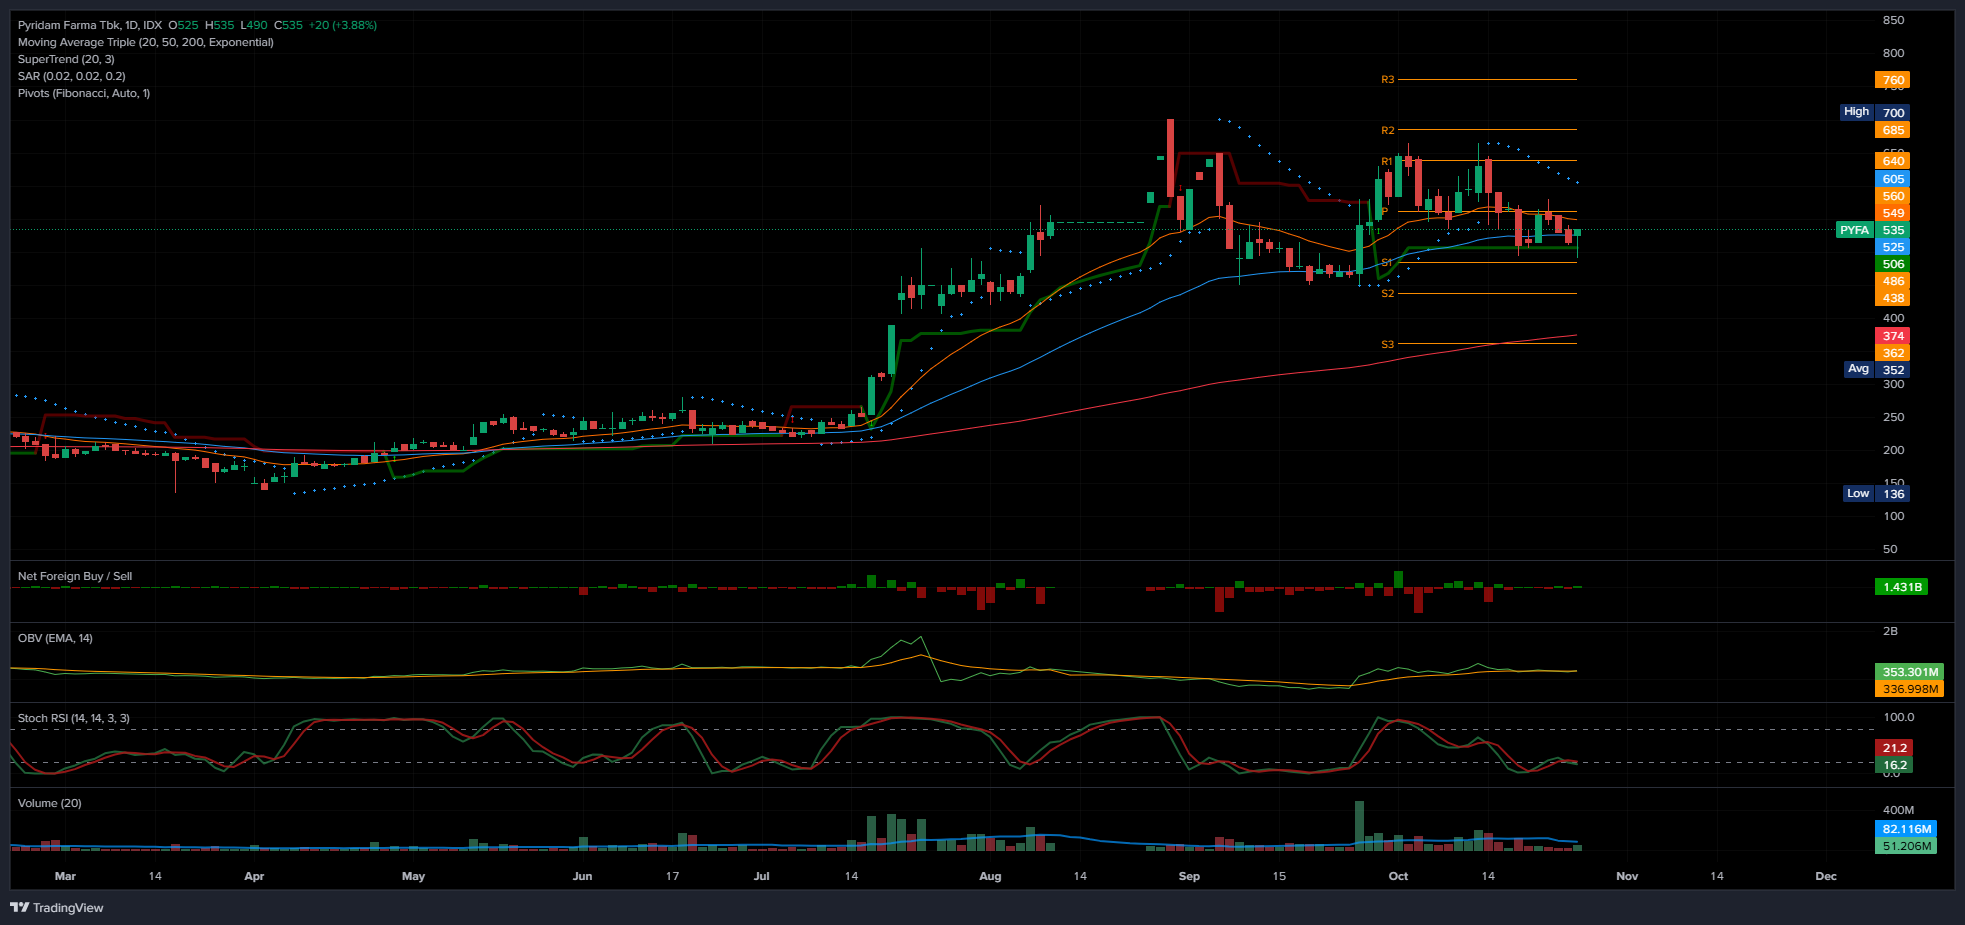1965x925 pixels.
Task: Click the Pyridam Farma Tbk symbol title
Action: (90, 25)
